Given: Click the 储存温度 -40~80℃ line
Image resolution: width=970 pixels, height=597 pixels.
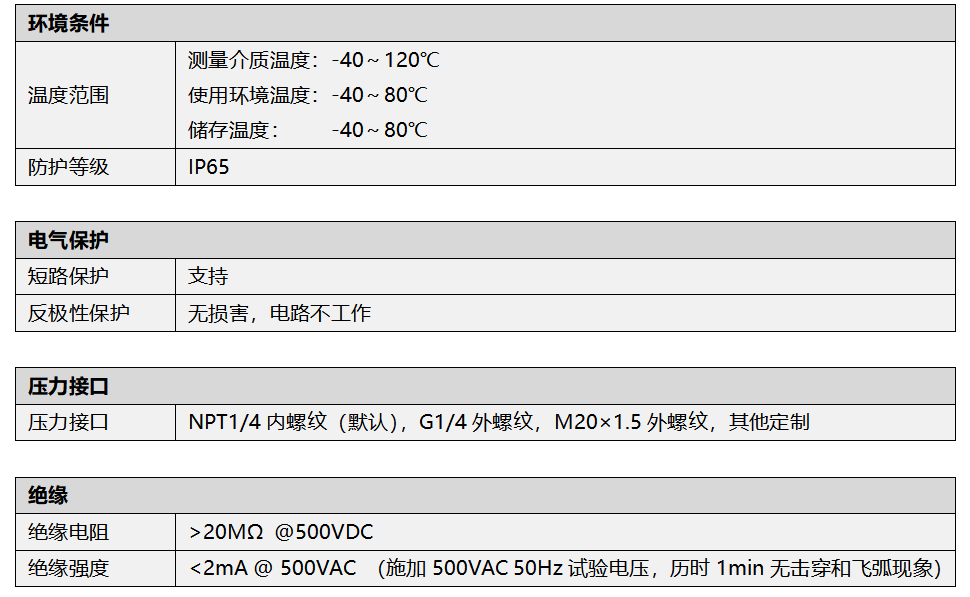Looking at the screenshot, I should (x=307, y=130).
